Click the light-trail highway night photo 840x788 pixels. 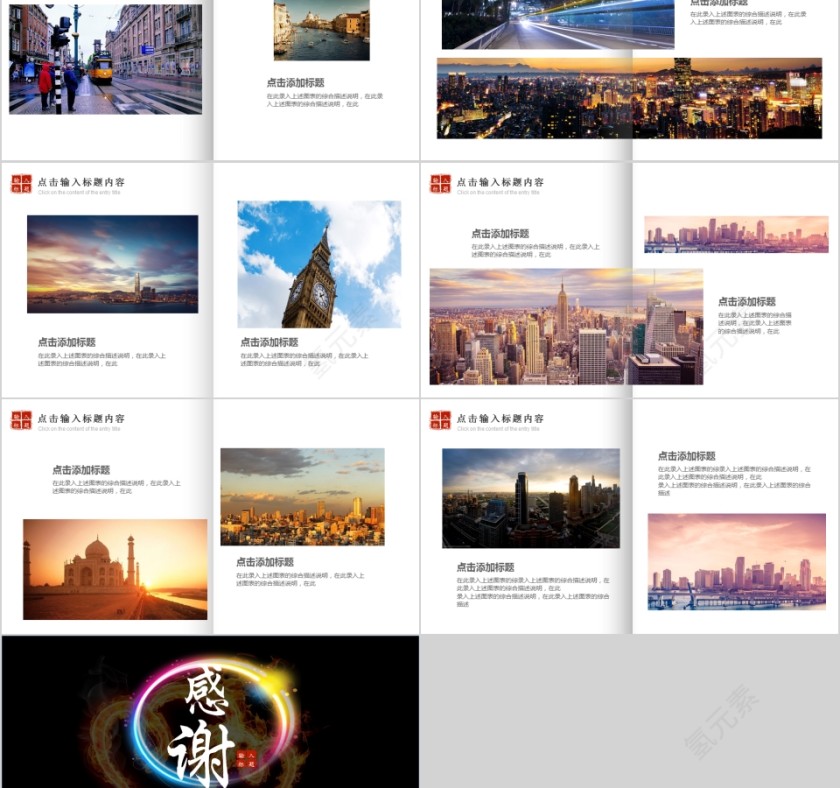point(557,25)
